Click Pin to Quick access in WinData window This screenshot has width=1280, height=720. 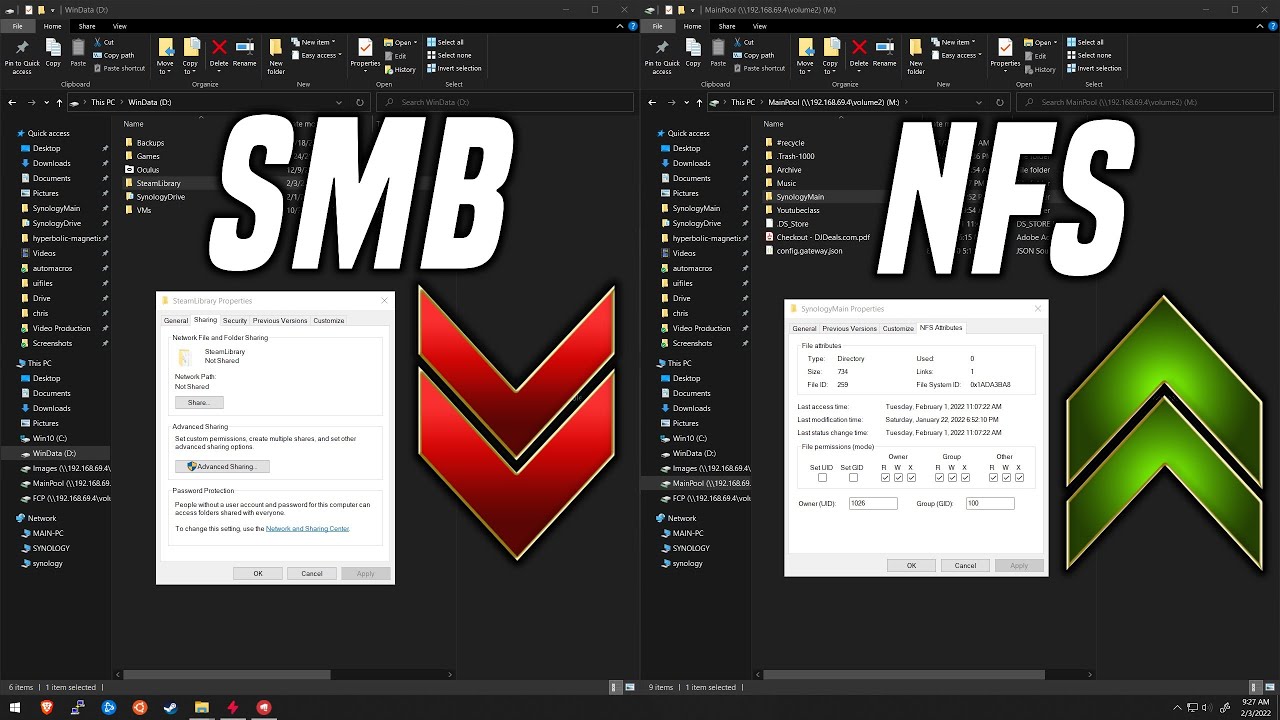(x=22, y=56)
